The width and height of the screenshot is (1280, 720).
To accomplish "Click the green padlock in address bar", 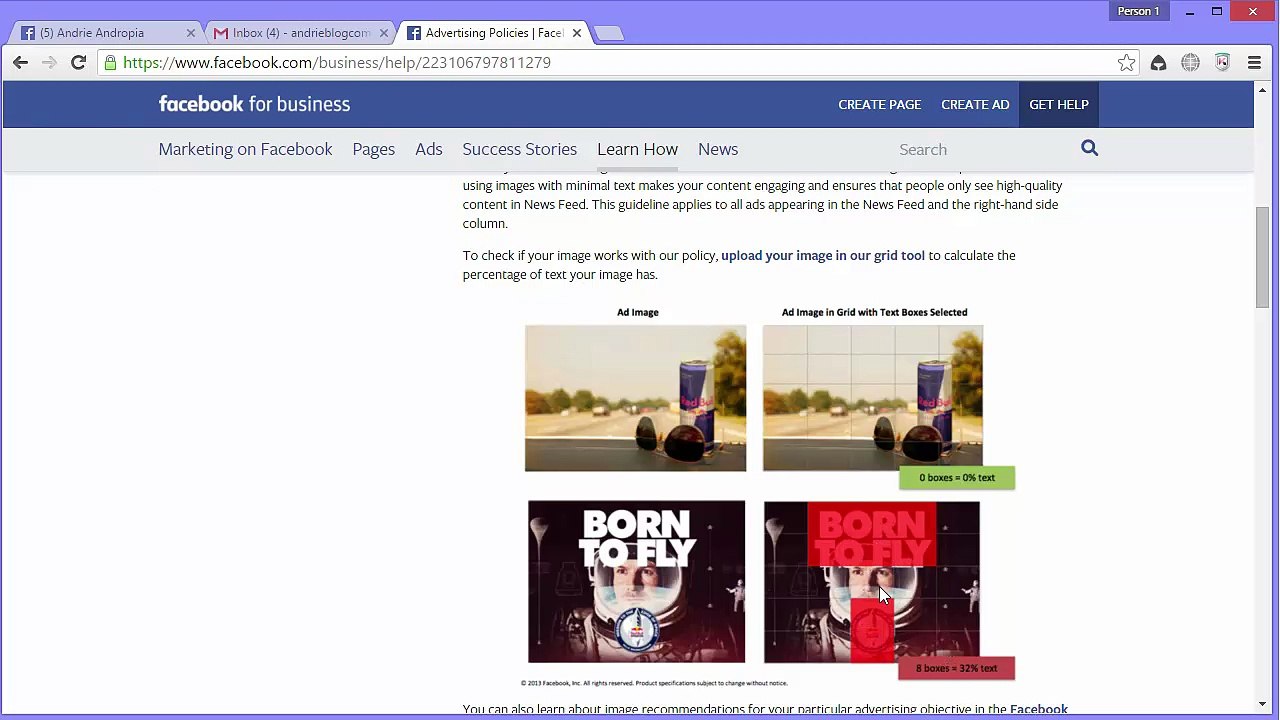I will point(110,63).
